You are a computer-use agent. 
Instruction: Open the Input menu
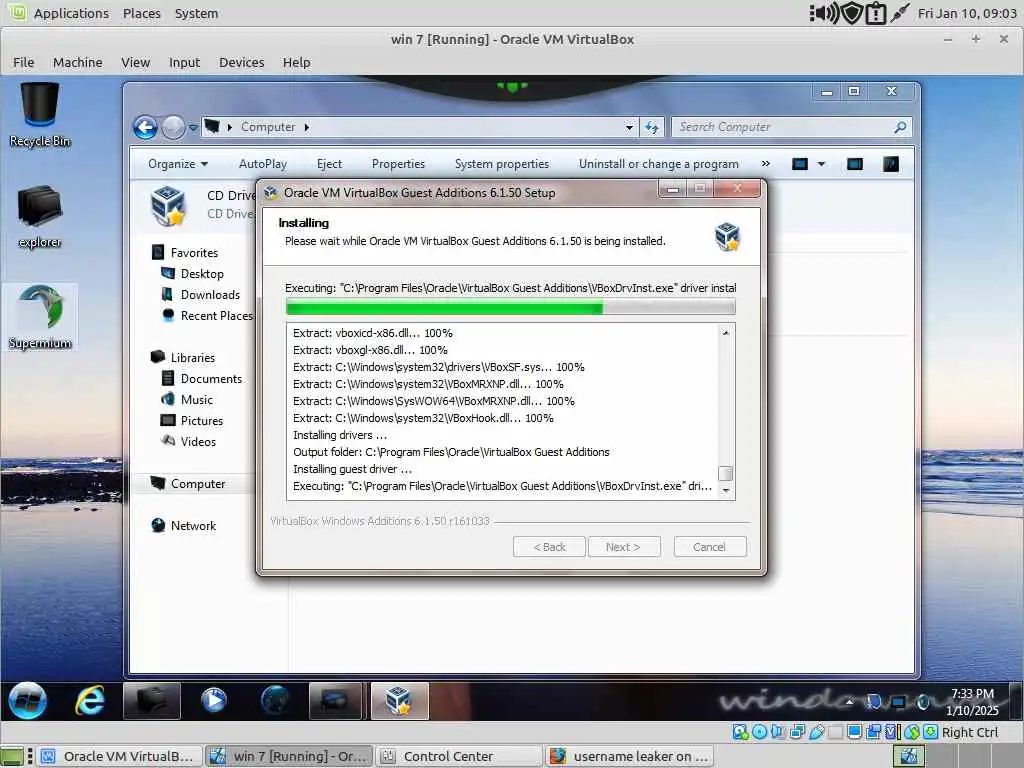tap(184, 62)
